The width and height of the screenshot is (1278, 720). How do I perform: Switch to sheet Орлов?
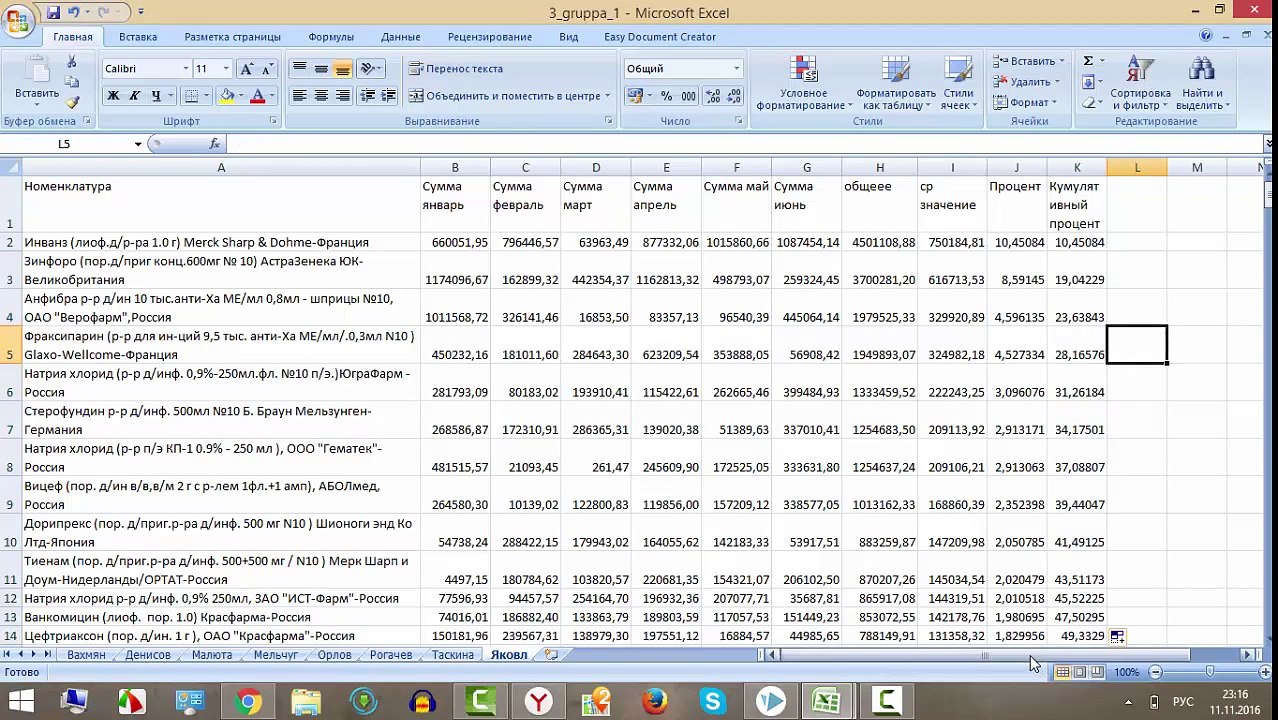(x=335, y=655)
